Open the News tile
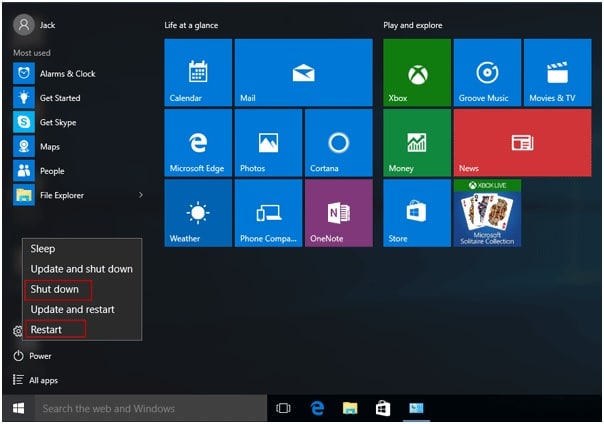The width and height of the screenshot is (604, 424). [522, 143]
